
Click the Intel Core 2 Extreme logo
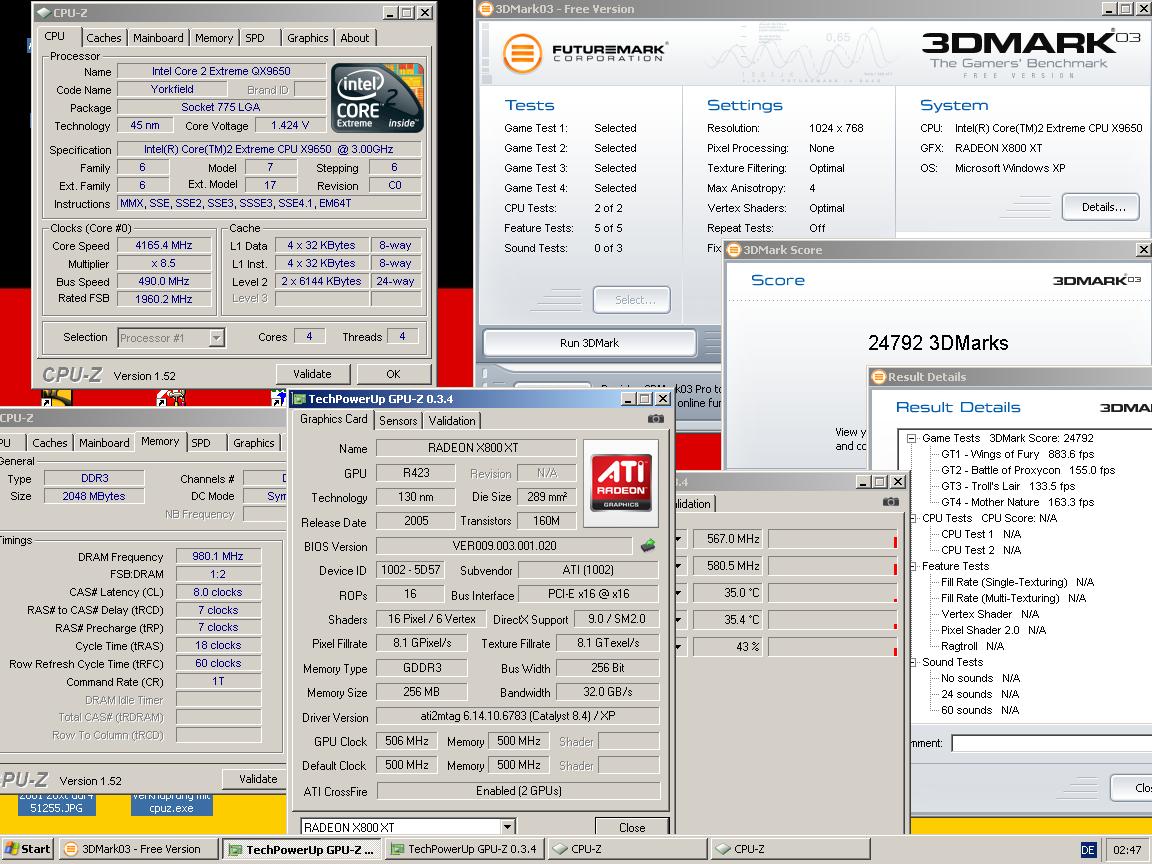[x=377, y=98]
